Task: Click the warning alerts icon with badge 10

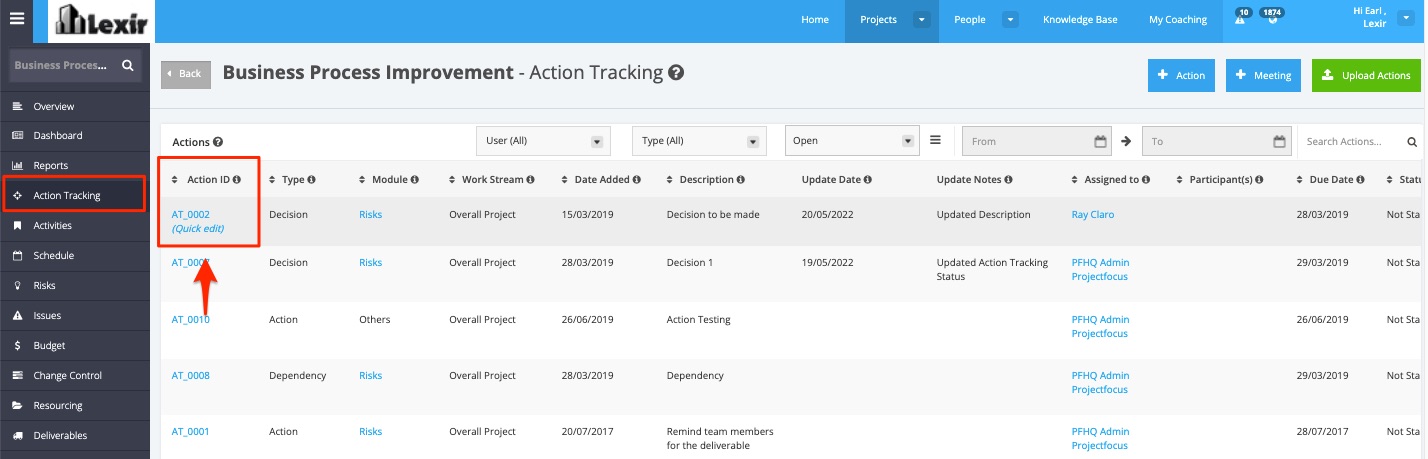Action: tap(1242, 17)
